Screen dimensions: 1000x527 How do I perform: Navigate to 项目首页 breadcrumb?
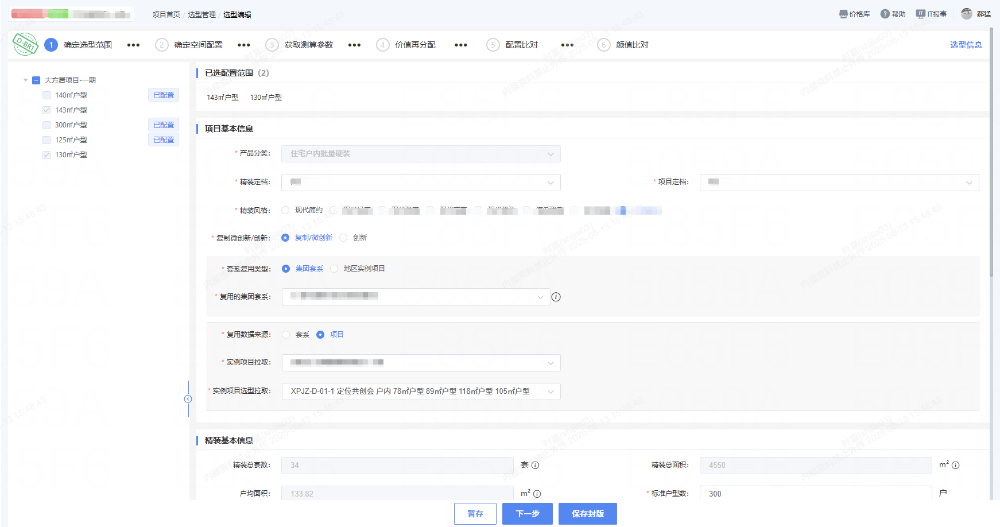166,15
